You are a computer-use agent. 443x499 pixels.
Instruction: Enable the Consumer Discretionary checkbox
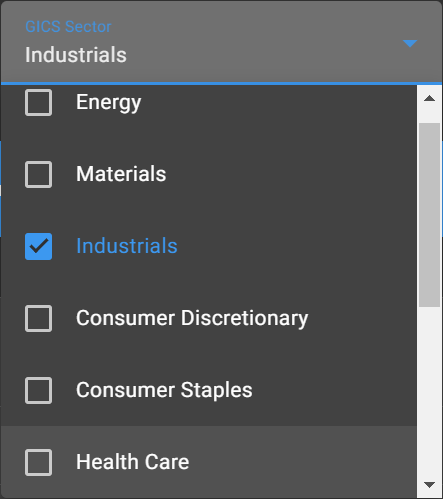click(38, 318)
